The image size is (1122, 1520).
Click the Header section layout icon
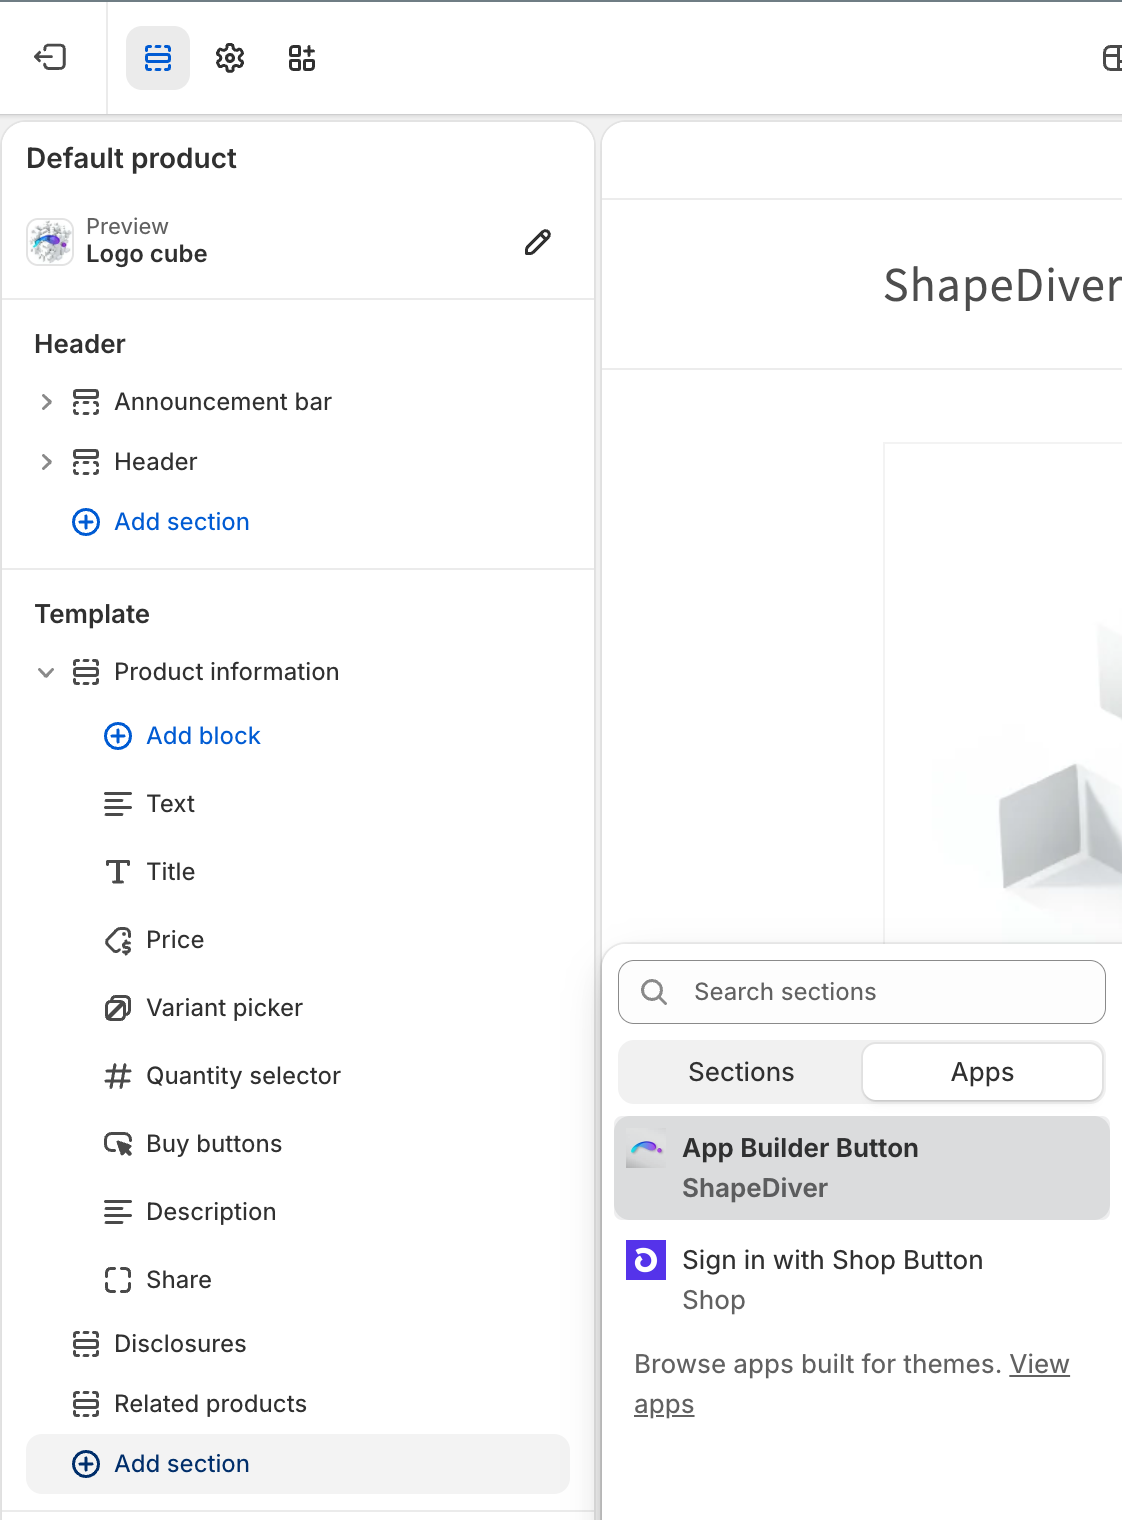coord(86,462)
